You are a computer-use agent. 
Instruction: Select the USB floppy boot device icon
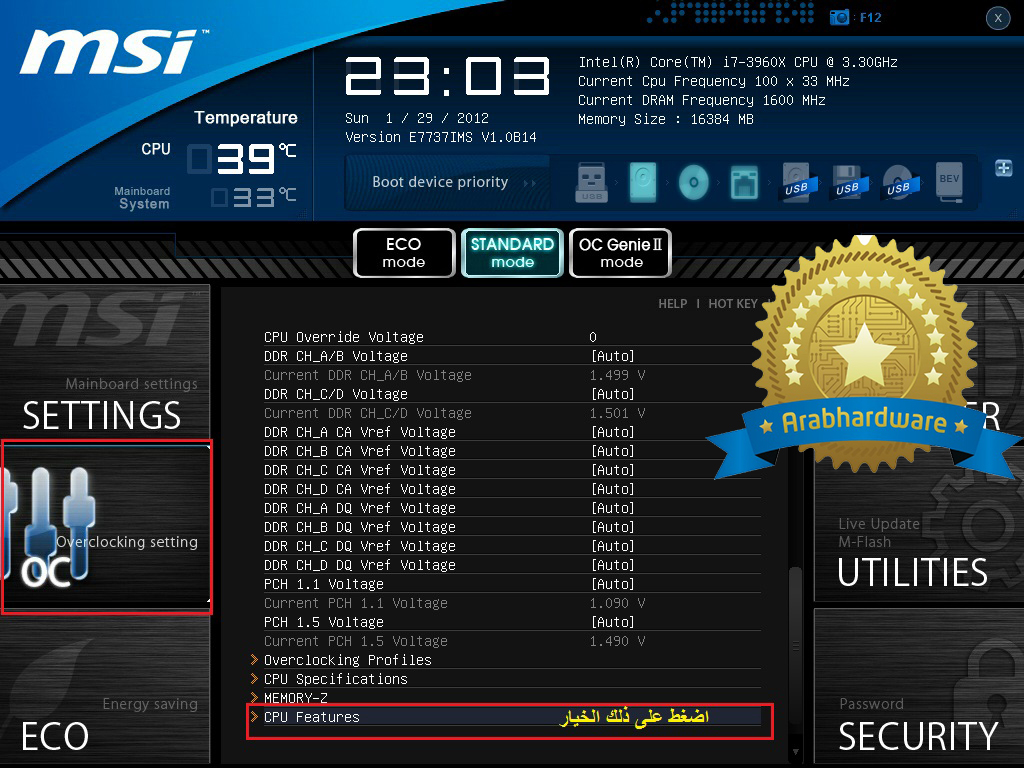(848, 182)
